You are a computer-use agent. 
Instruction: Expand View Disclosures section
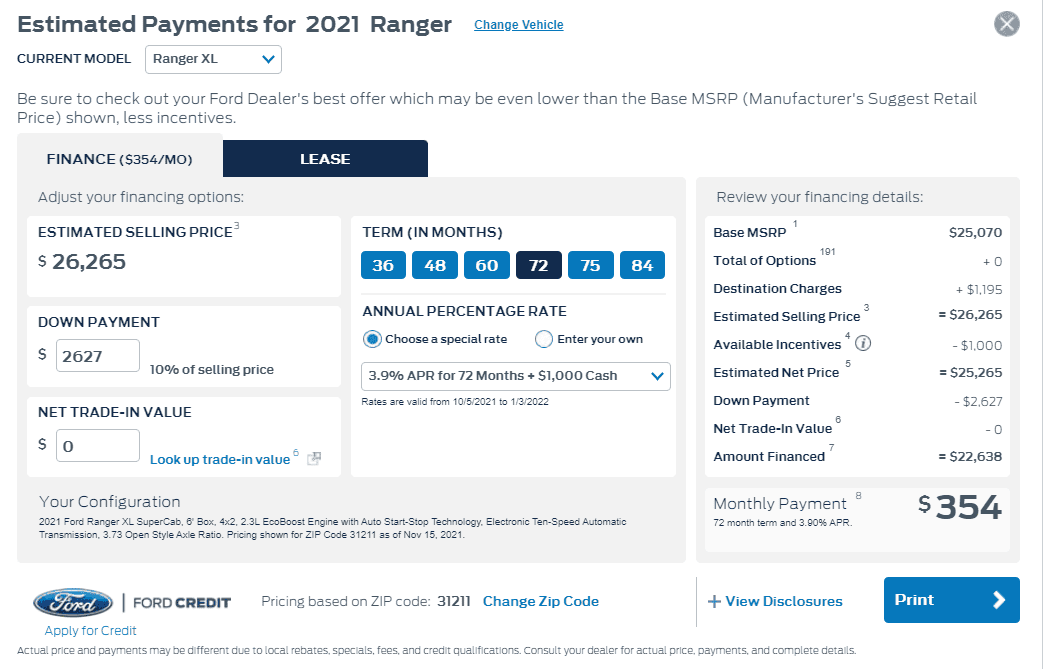coord(775,601)
